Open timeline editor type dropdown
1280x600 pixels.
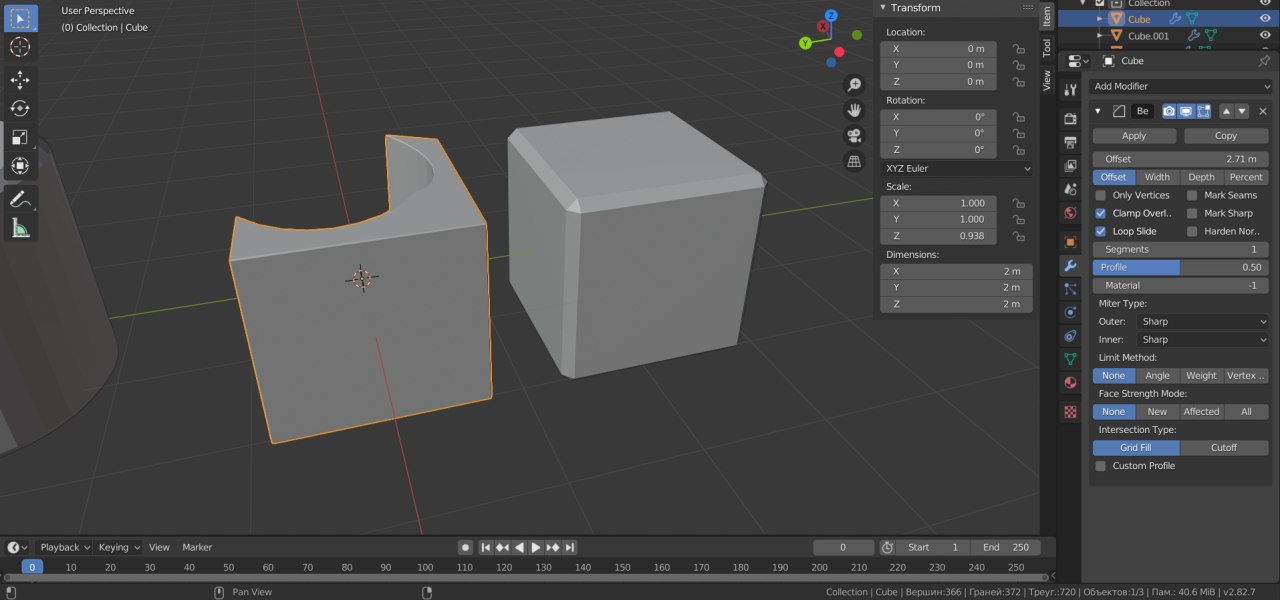(x=17, y=547)
